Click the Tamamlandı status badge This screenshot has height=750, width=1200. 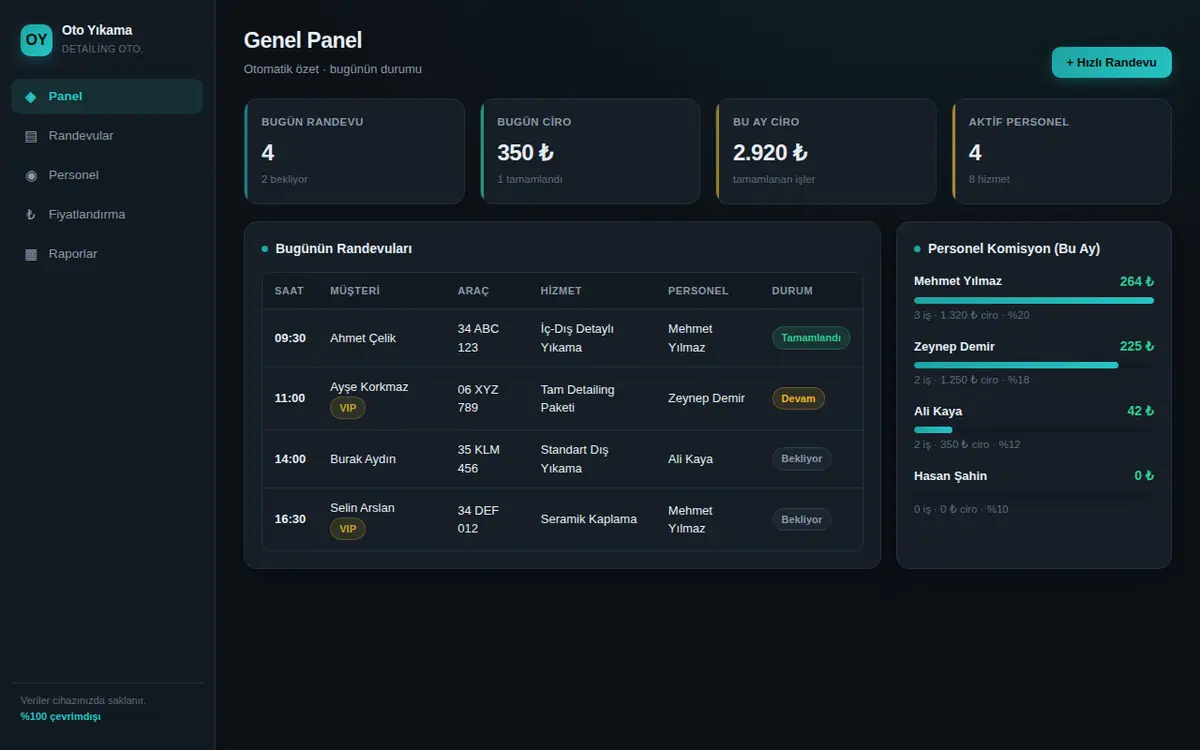click(811, 338)
